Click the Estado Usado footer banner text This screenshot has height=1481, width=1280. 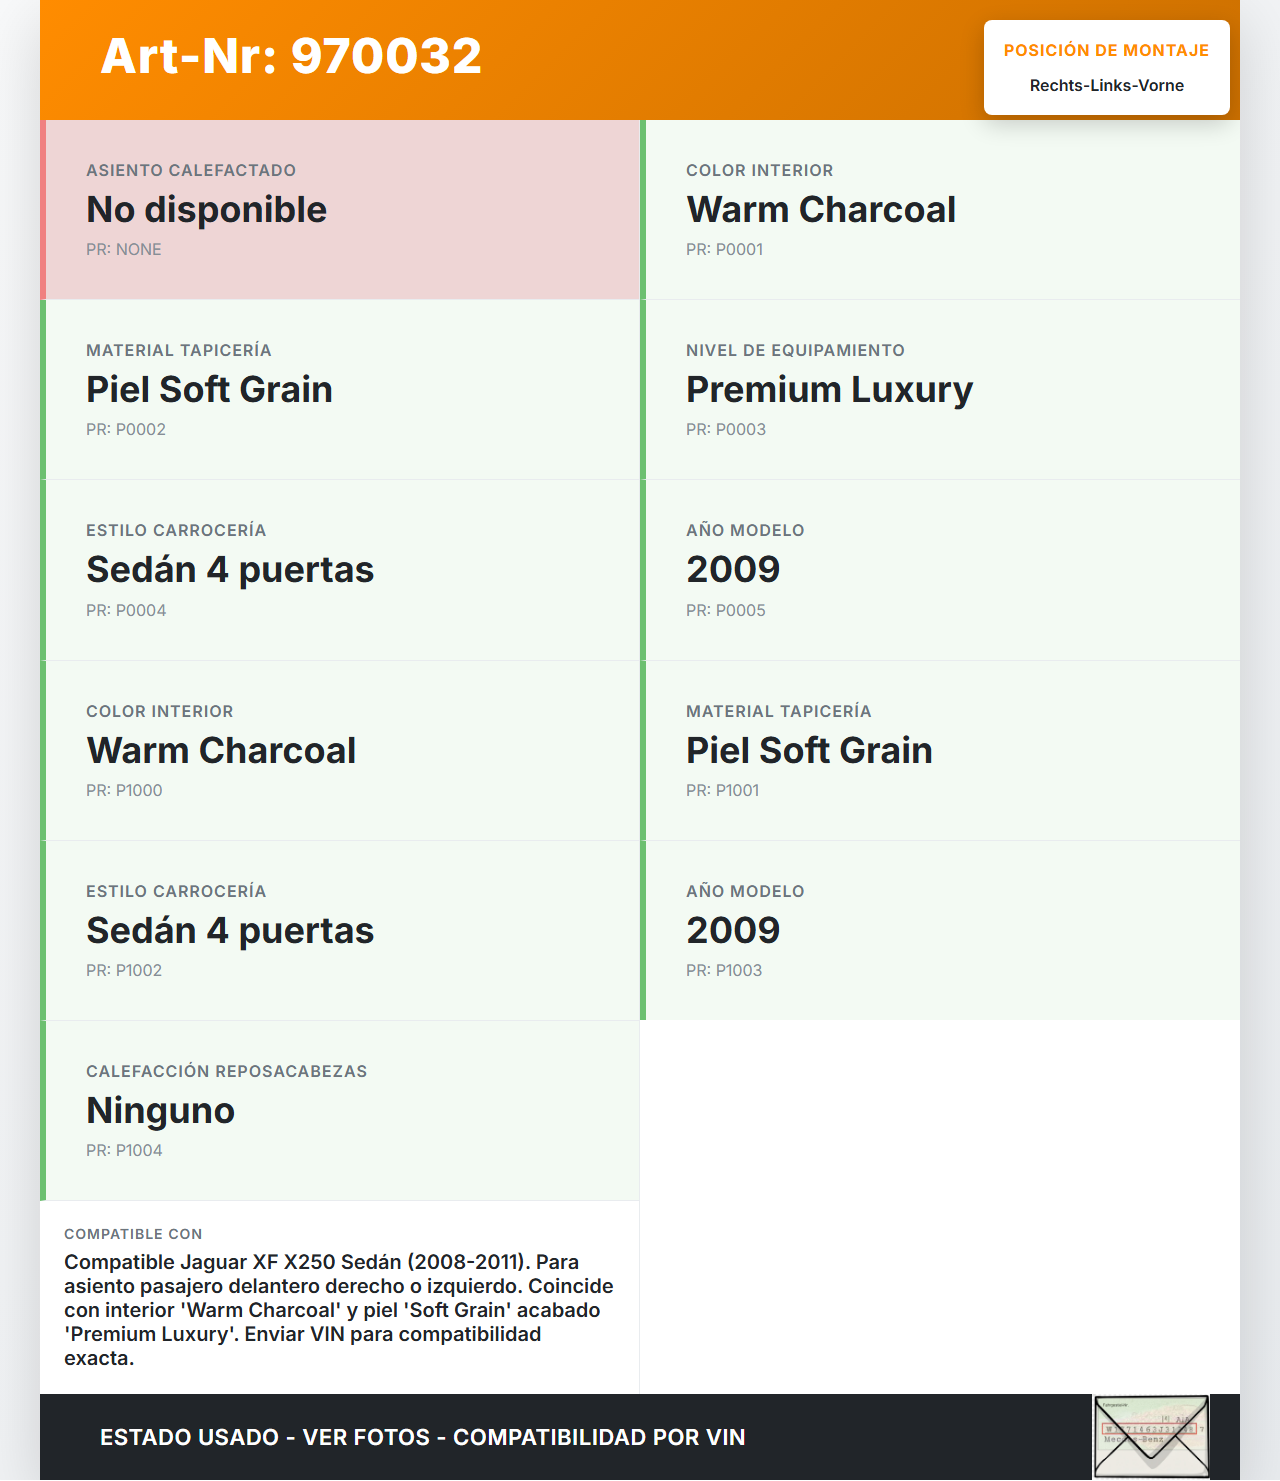pyautogui.click(x=422, y=1437)
